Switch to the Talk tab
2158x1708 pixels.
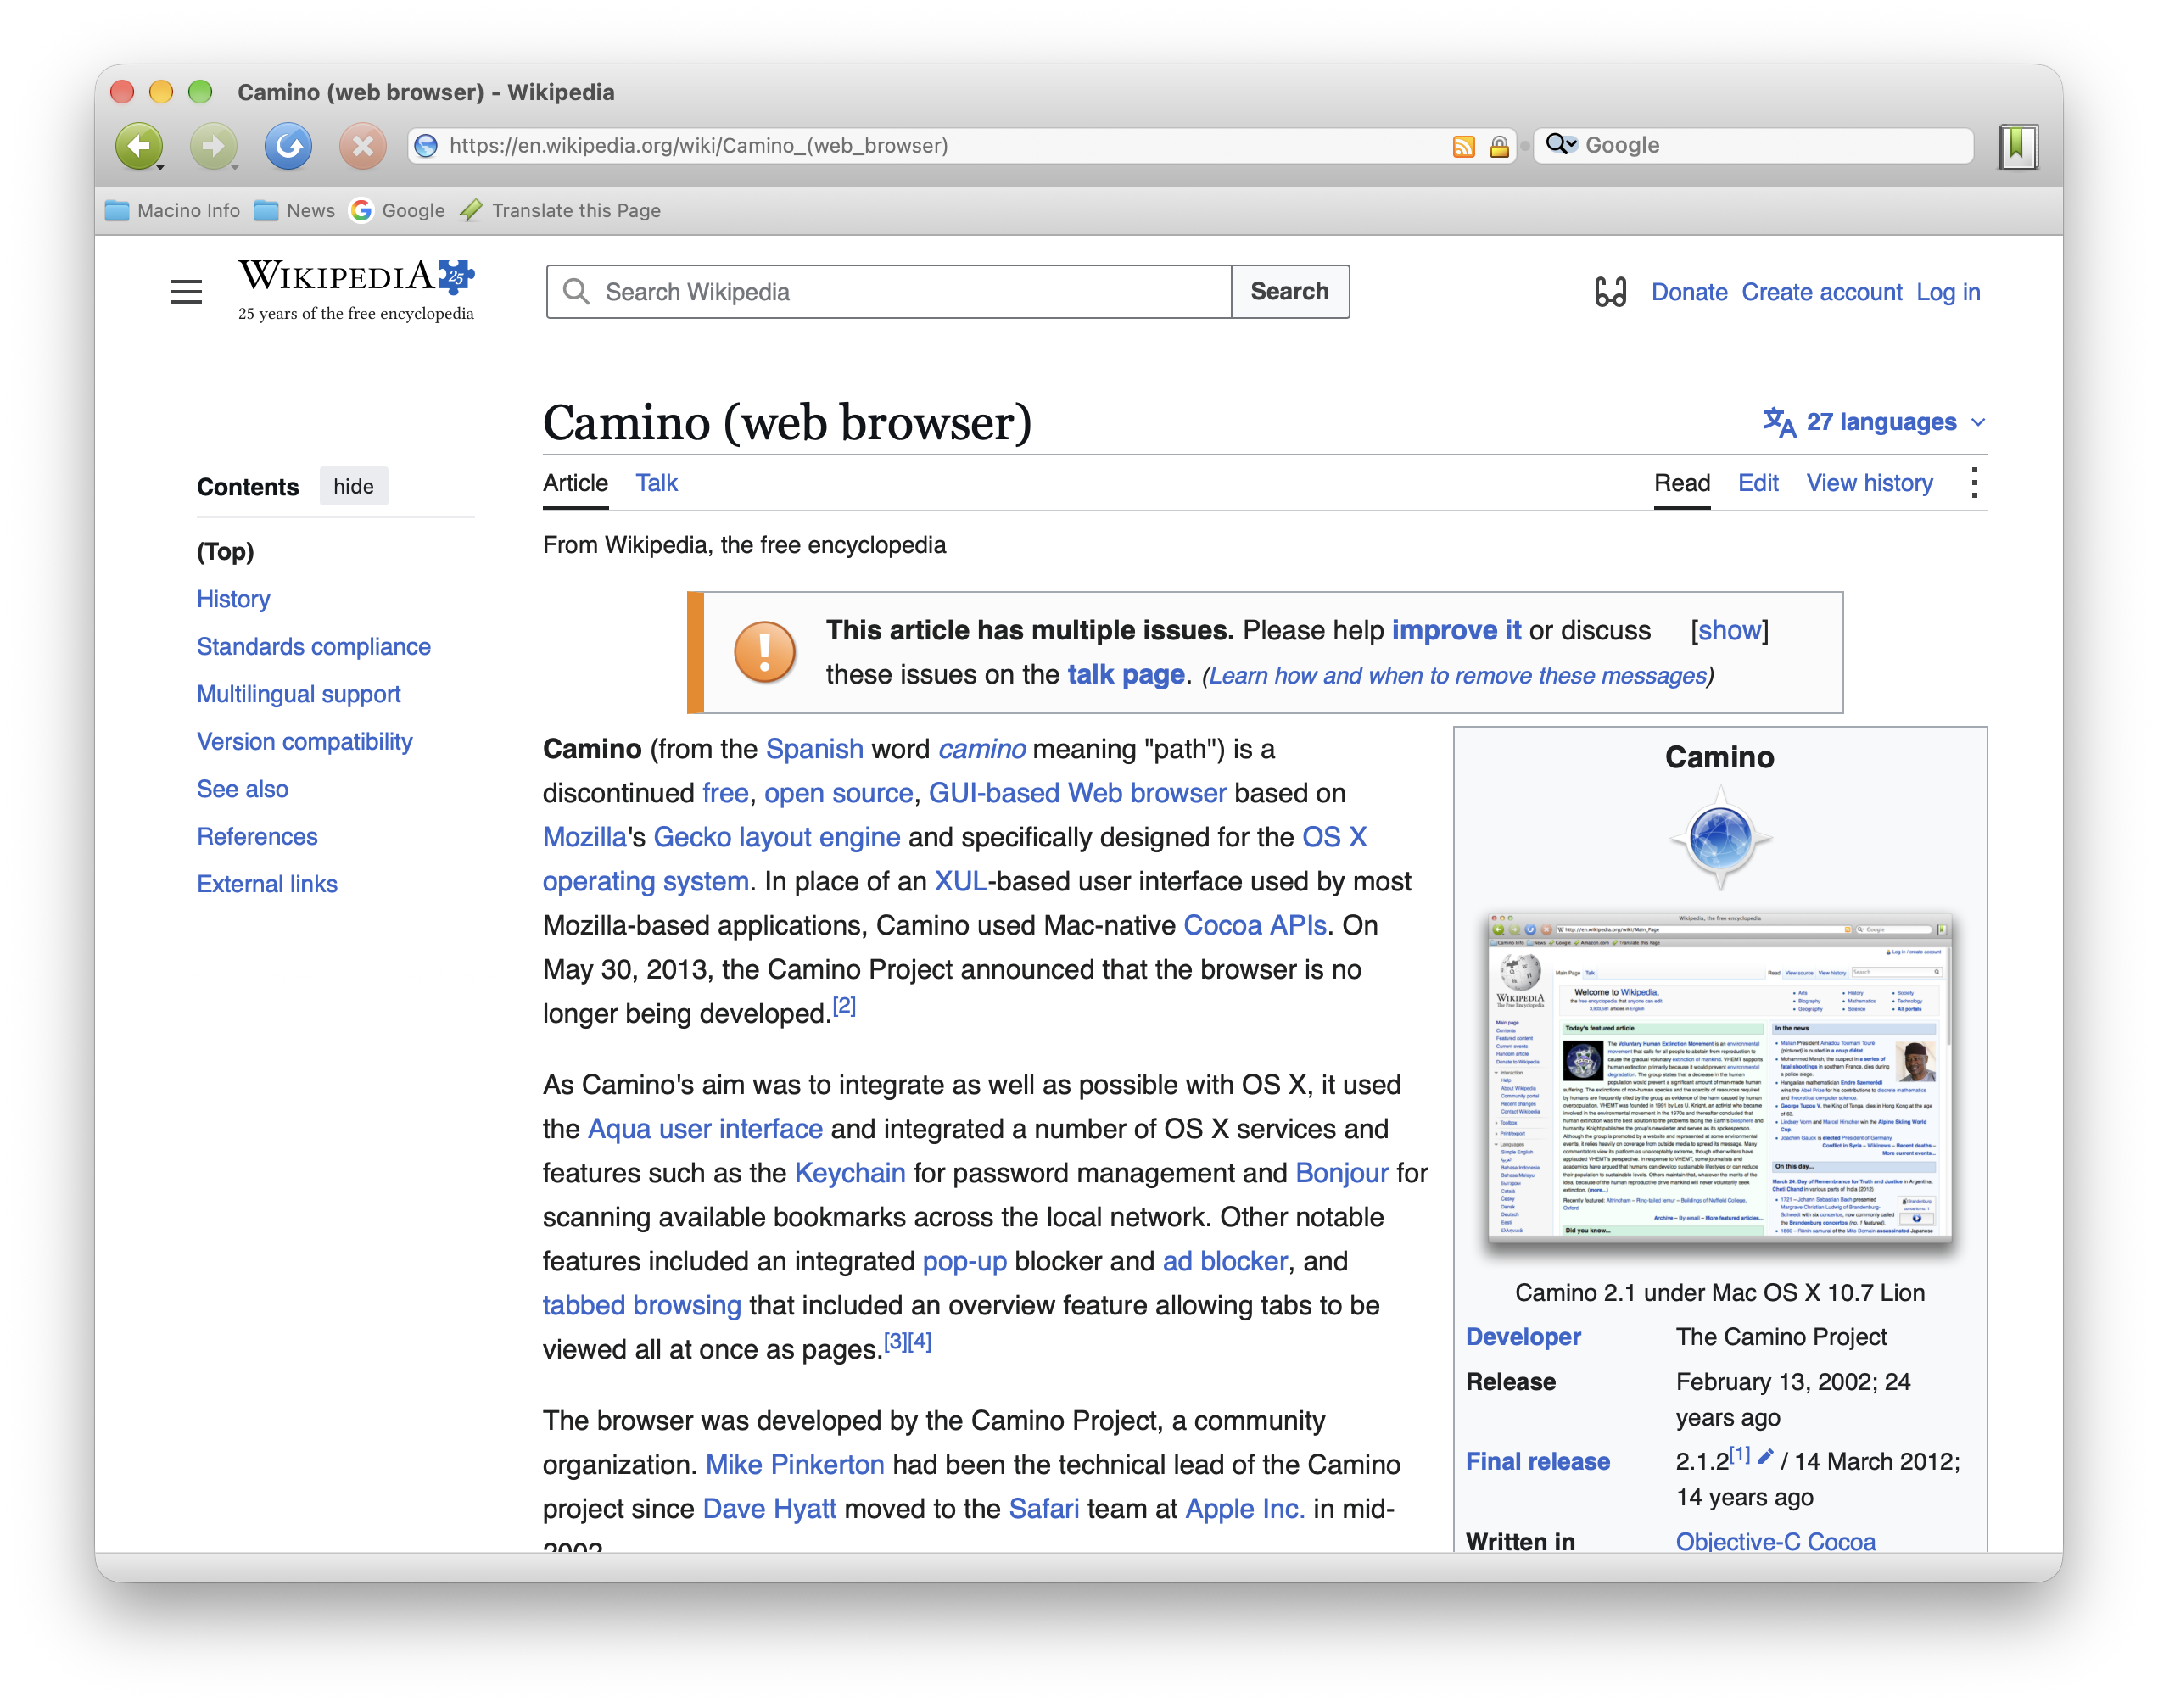656,483
